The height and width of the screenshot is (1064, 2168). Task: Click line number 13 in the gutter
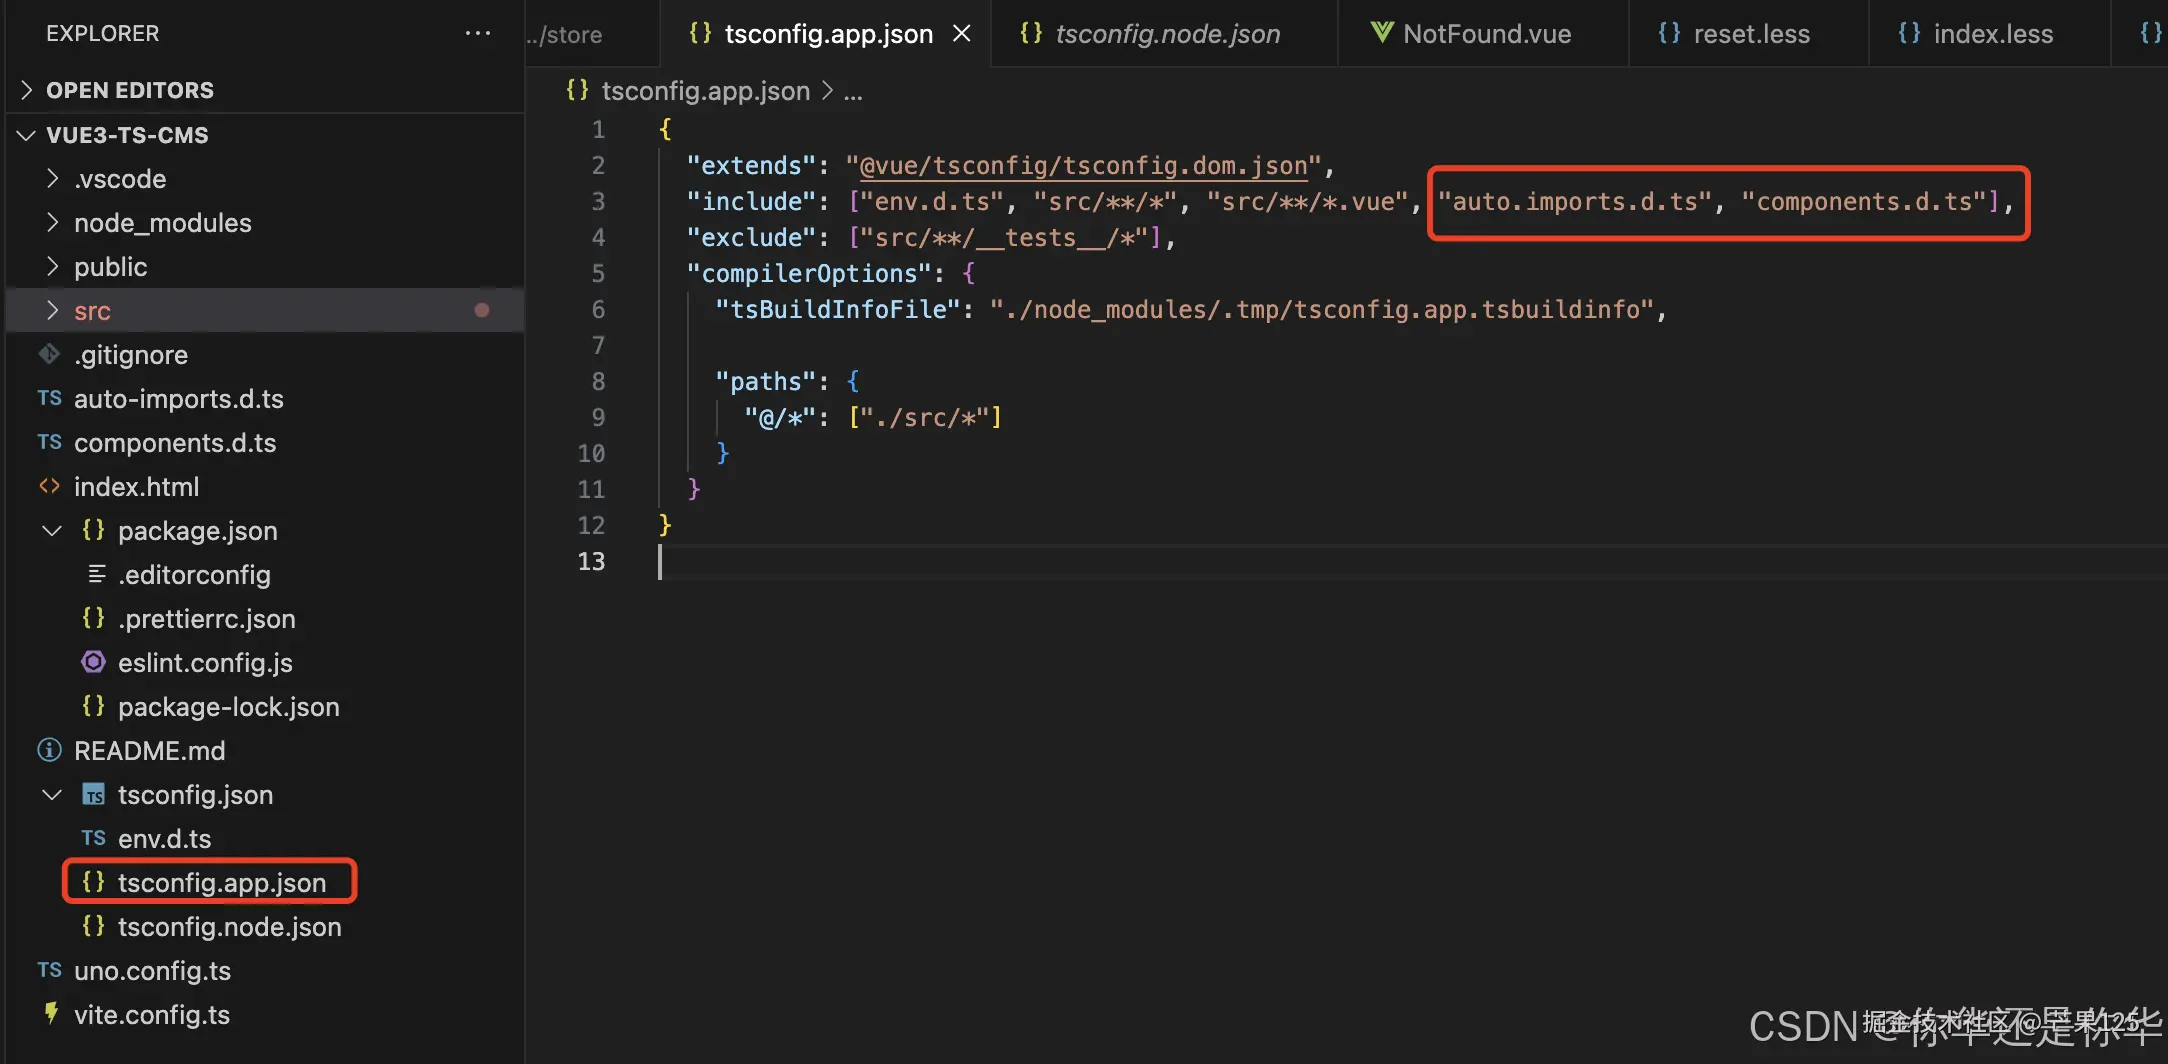[x=591, y=561]
